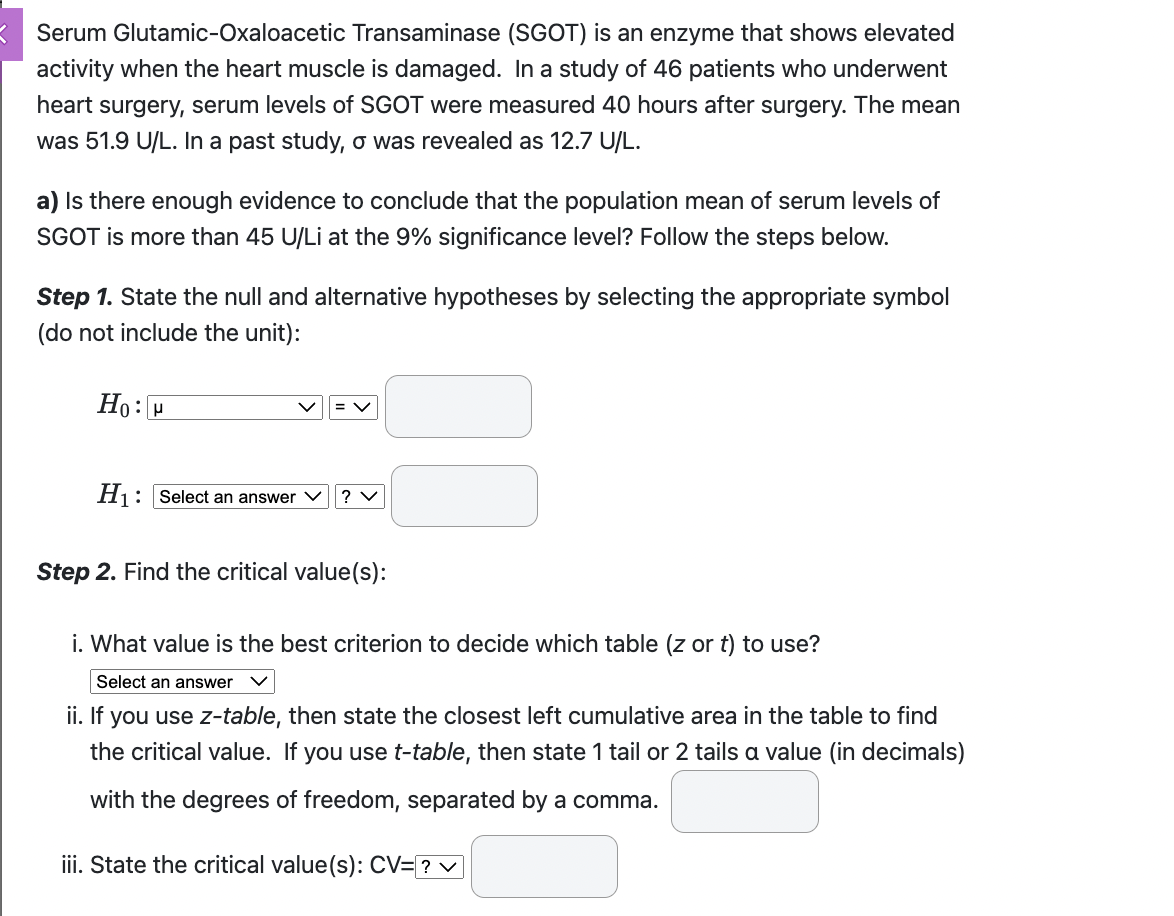Choose the parameter symbol for the null hypothesis
The width and height of the screenshot is (1174, 916).
pyautogui.click(x=234, y=407)
